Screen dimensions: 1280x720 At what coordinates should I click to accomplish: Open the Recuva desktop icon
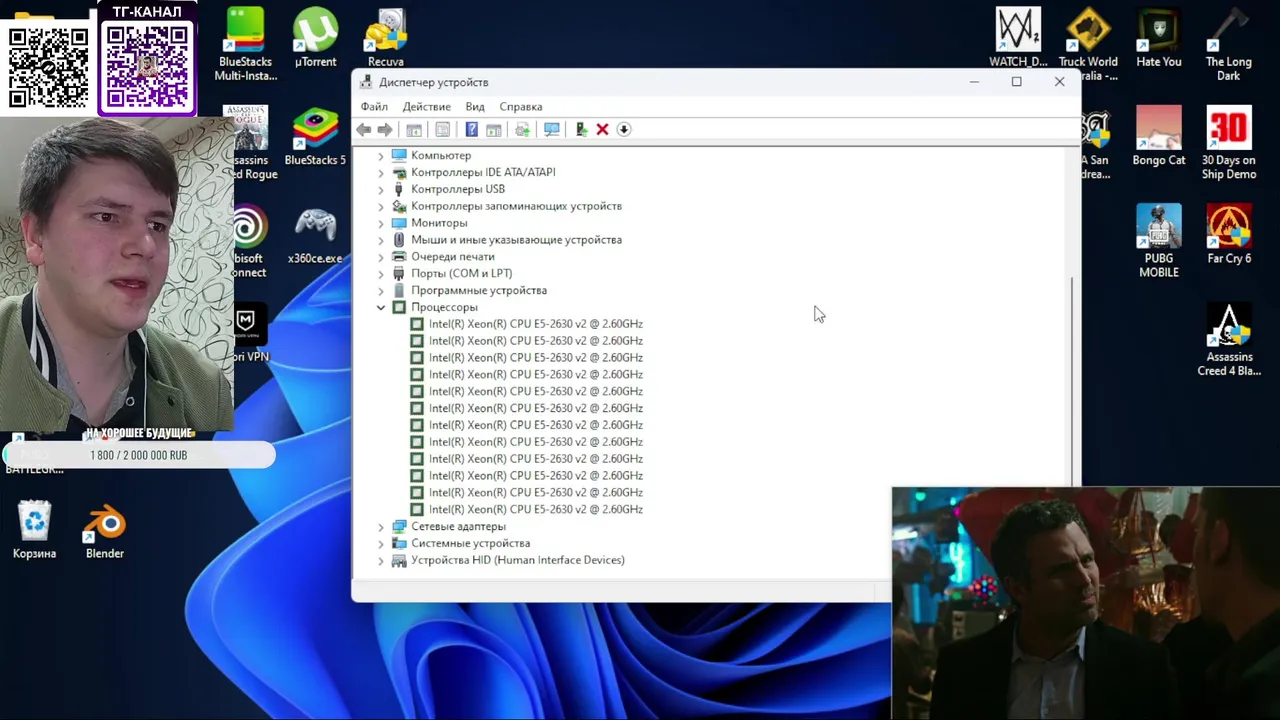coord(385,38)
